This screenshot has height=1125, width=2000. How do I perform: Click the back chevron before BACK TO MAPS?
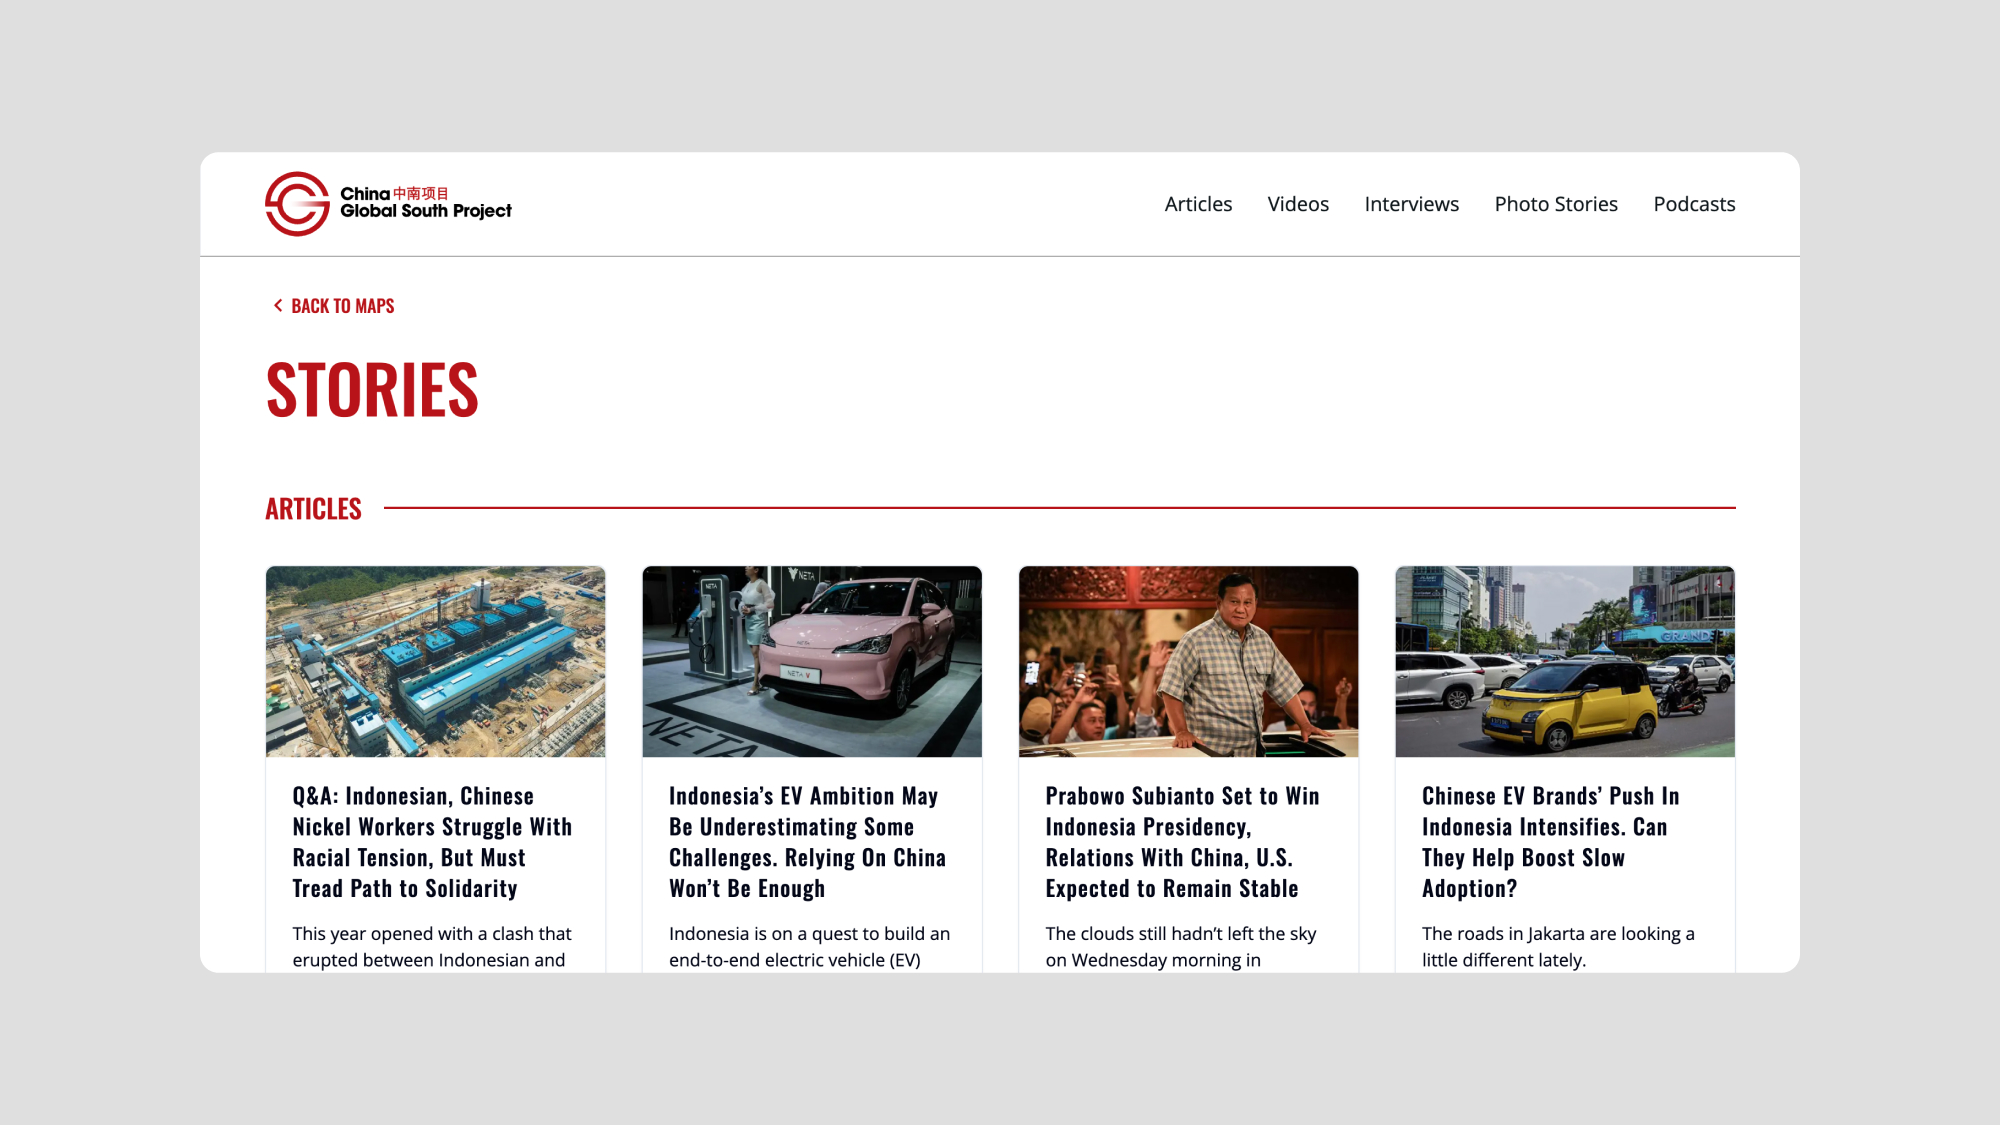278,306
